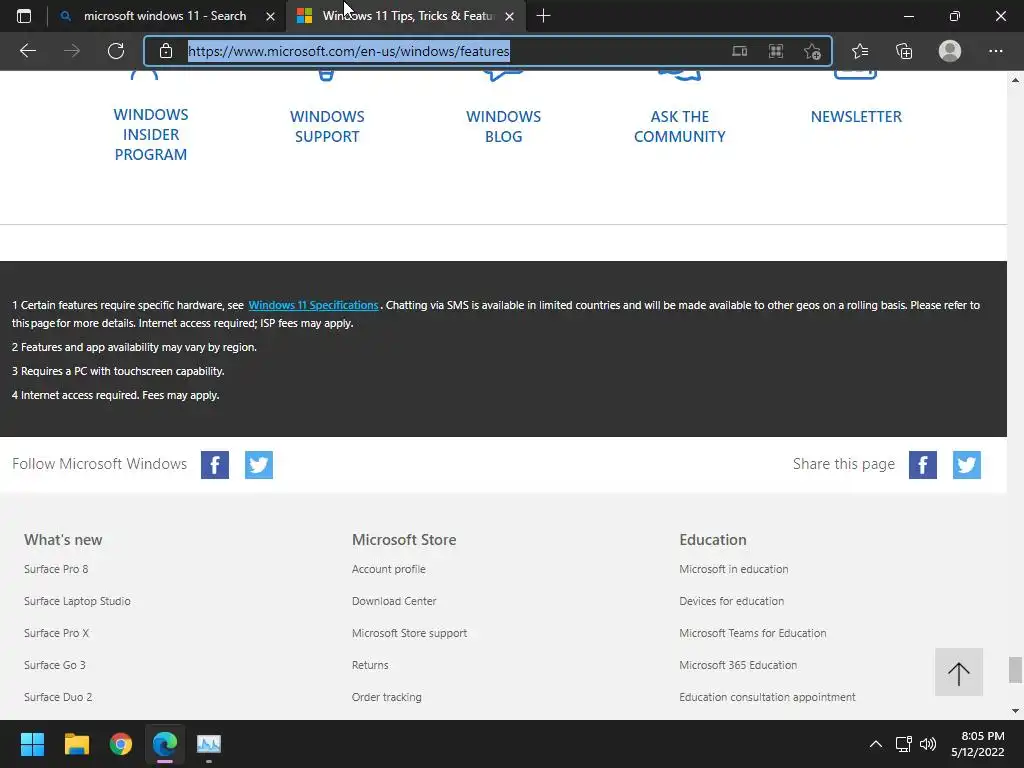
Task: Open the Windows 11 Specifications link
Action: tap(313, 305)
